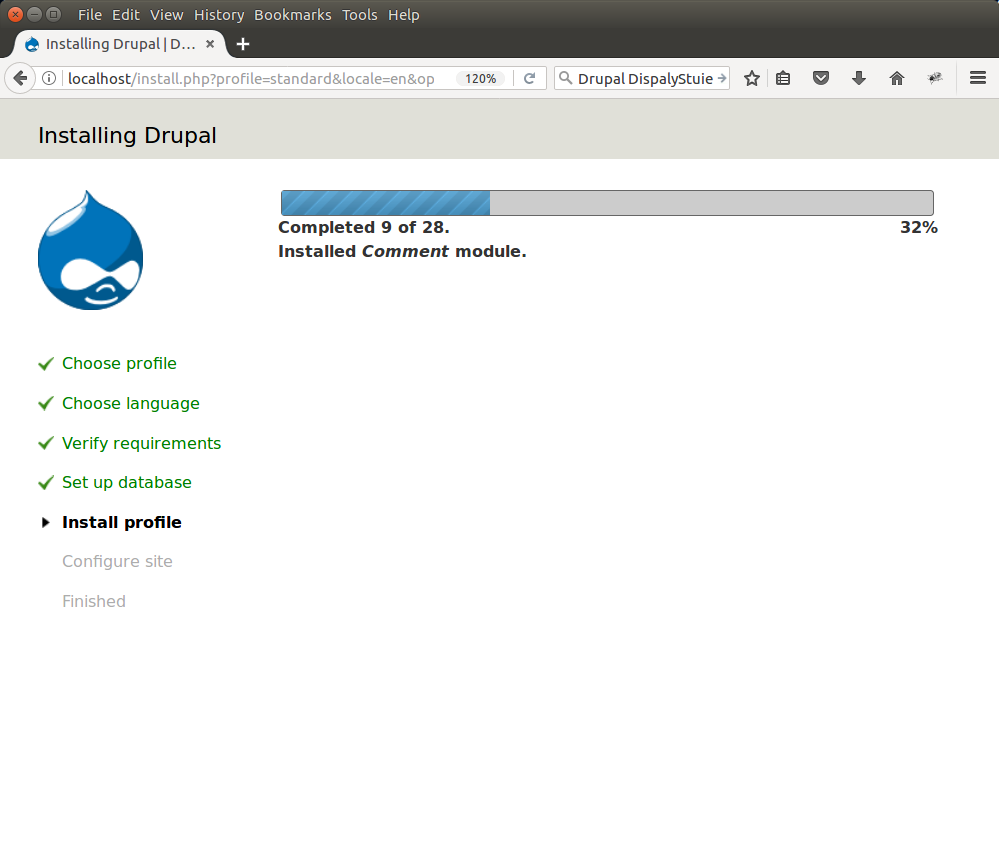Focus the search box containing Drupal DispalyStuie

click(x=640, y=78)
